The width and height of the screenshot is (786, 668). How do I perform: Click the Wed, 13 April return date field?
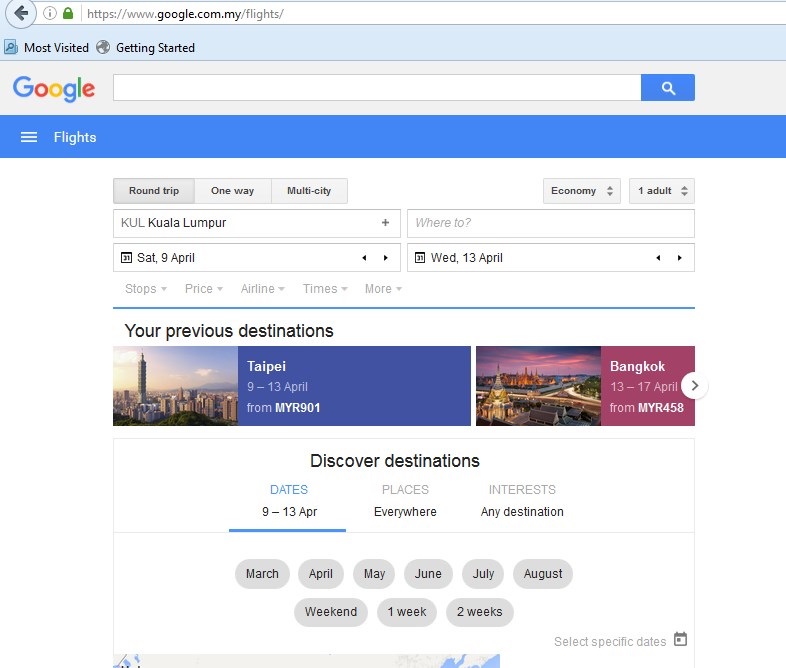(x=551, y=258)
